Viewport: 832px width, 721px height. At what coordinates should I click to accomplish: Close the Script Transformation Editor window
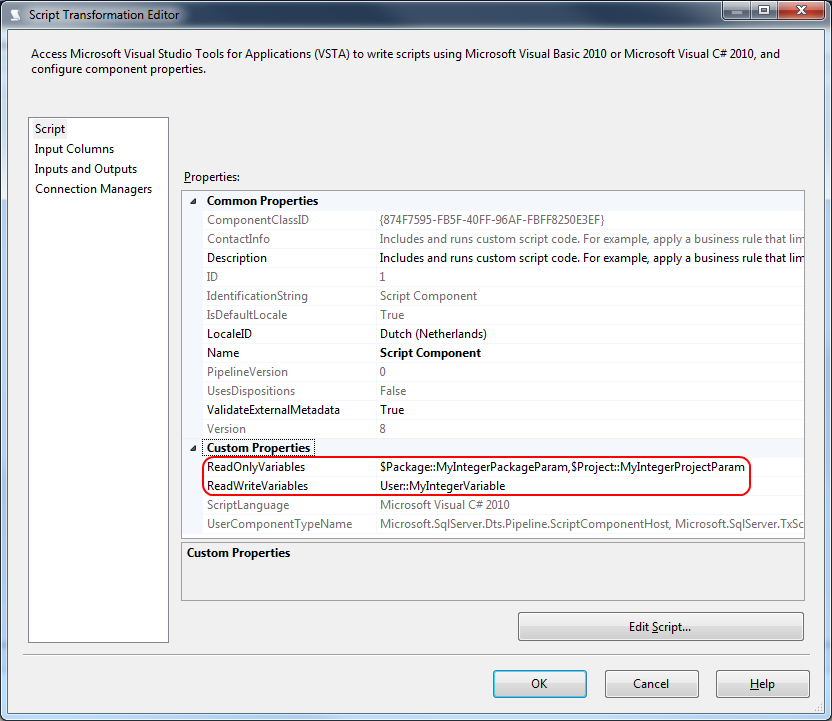(802, 11)
